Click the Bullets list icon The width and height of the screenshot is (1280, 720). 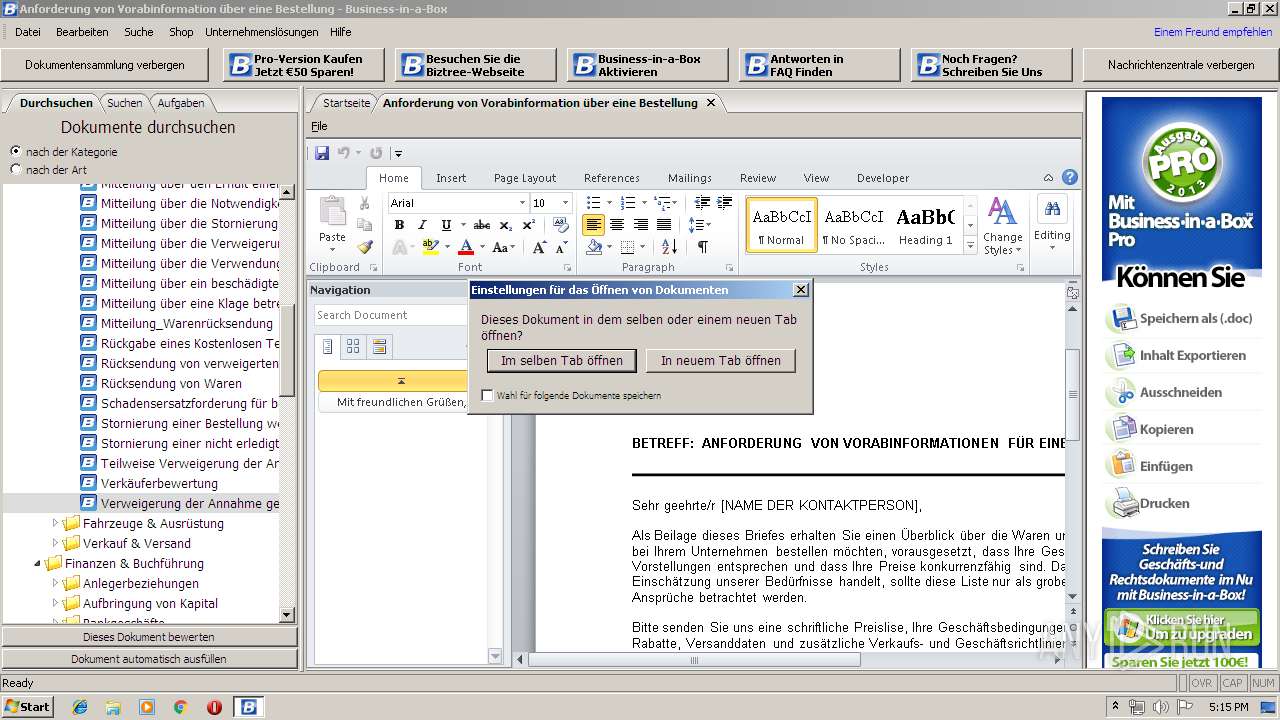click(x=593, y=203)
